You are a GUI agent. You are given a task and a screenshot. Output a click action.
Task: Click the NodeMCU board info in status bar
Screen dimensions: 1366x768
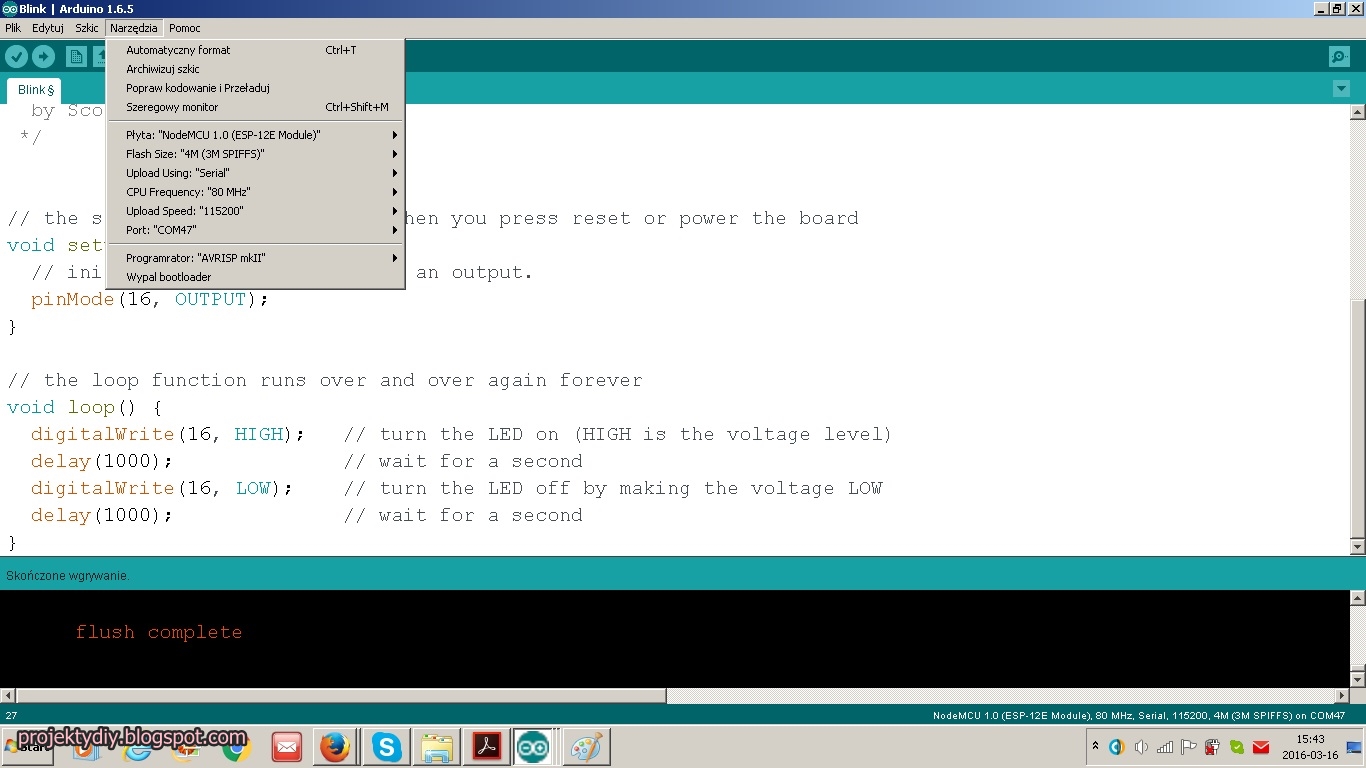pos(1138,716)
